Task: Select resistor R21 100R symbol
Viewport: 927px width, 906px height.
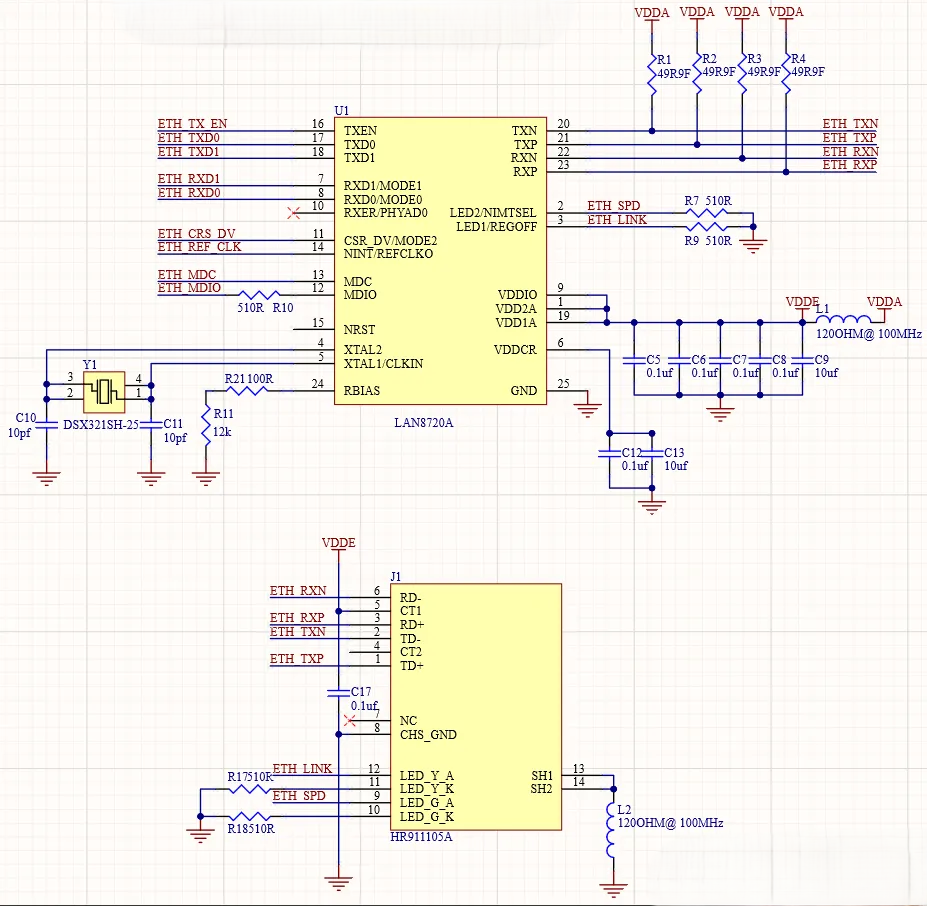Action: [248, 390]
